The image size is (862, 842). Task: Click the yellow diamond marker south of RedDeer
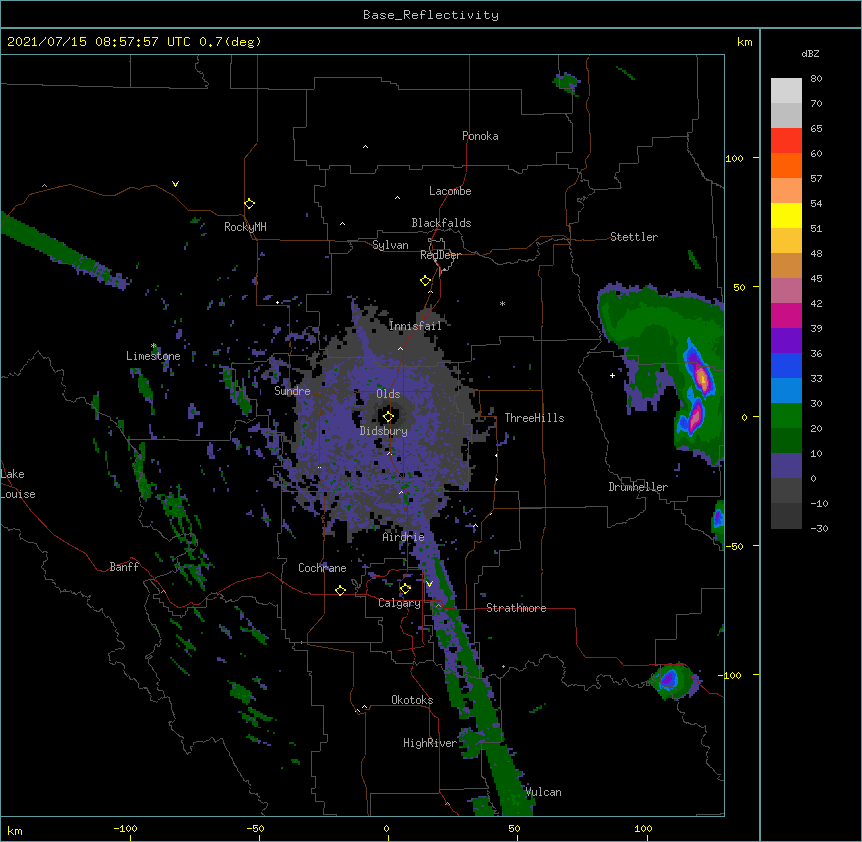pyautogui.click(x=425, y=281)
